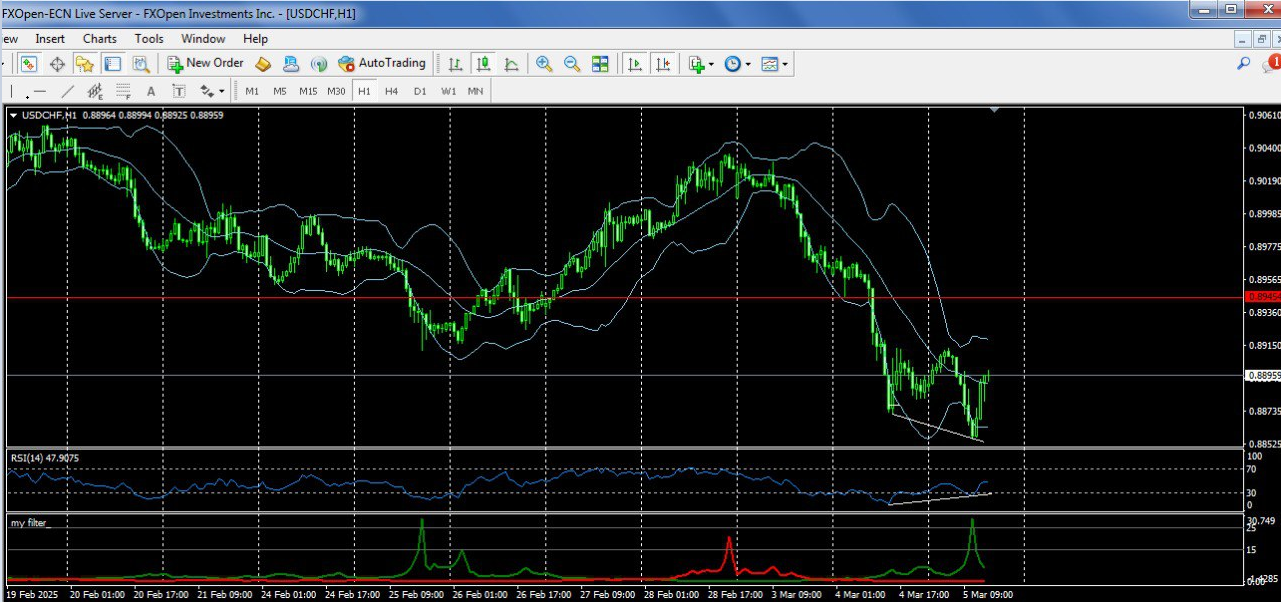Switch chart to candlesticks
The image size is (1281, 602).
click(x=483, y=64)
